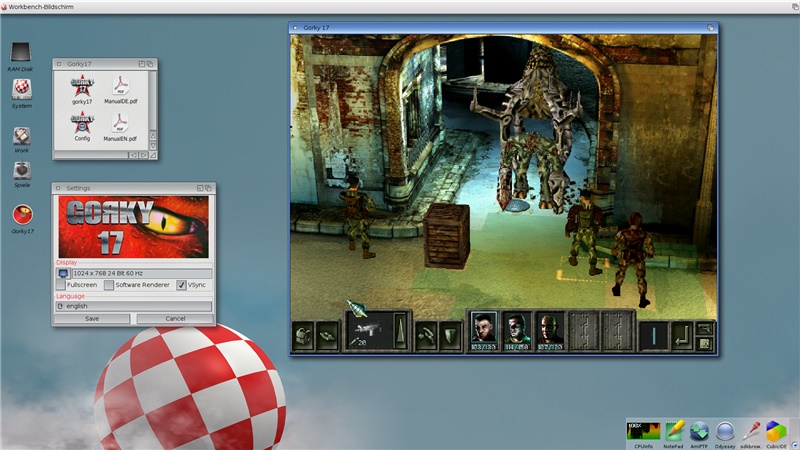Toggle the Gorky 17 game window depth gadget

click(711, 28)
